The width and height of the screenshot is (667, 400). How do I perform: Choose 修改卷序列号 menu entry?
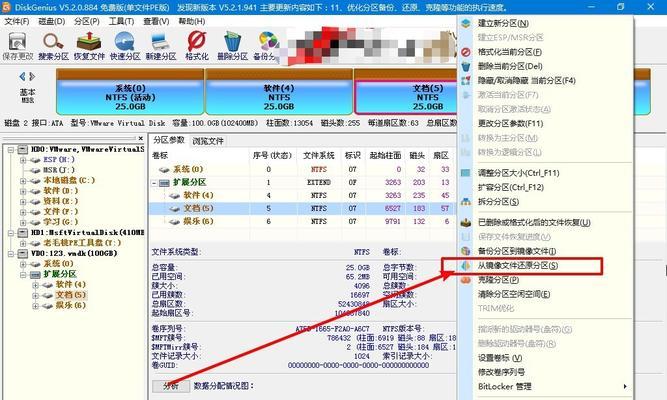click(x=501, y=372)
